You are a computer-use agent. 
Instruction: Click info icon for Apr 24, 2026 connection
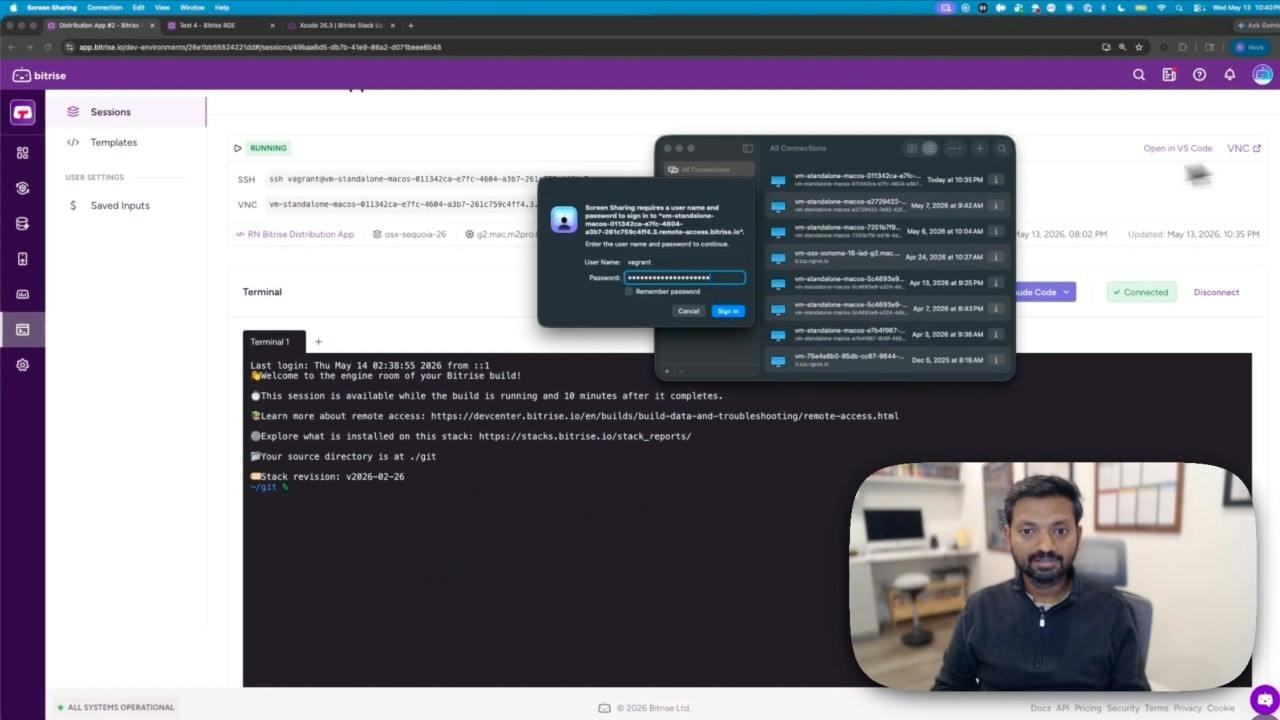(996, 257)
